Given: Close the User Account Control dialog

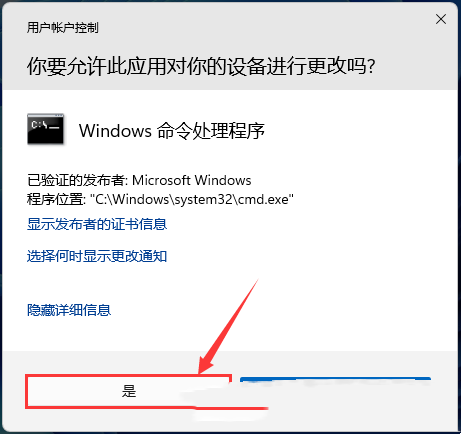Looking at the screenshot, I should [441, 19].
